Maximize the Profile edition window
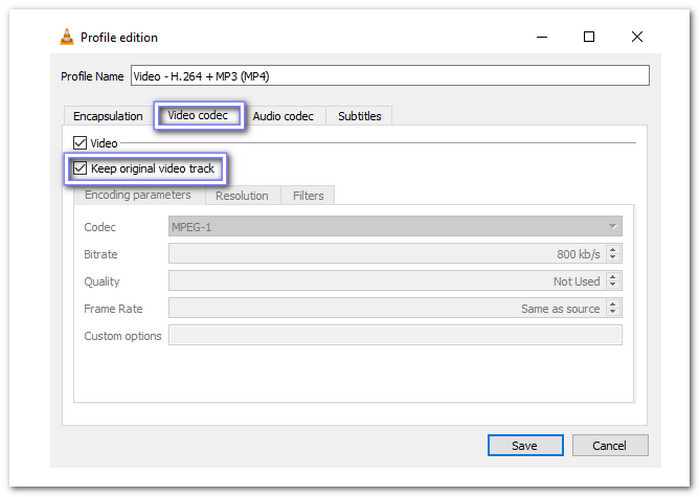 (589, 37)
